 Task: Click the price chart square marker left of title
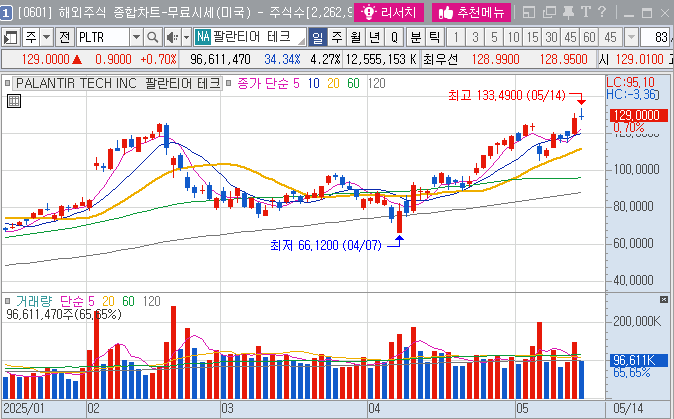(x=7, y=83)
